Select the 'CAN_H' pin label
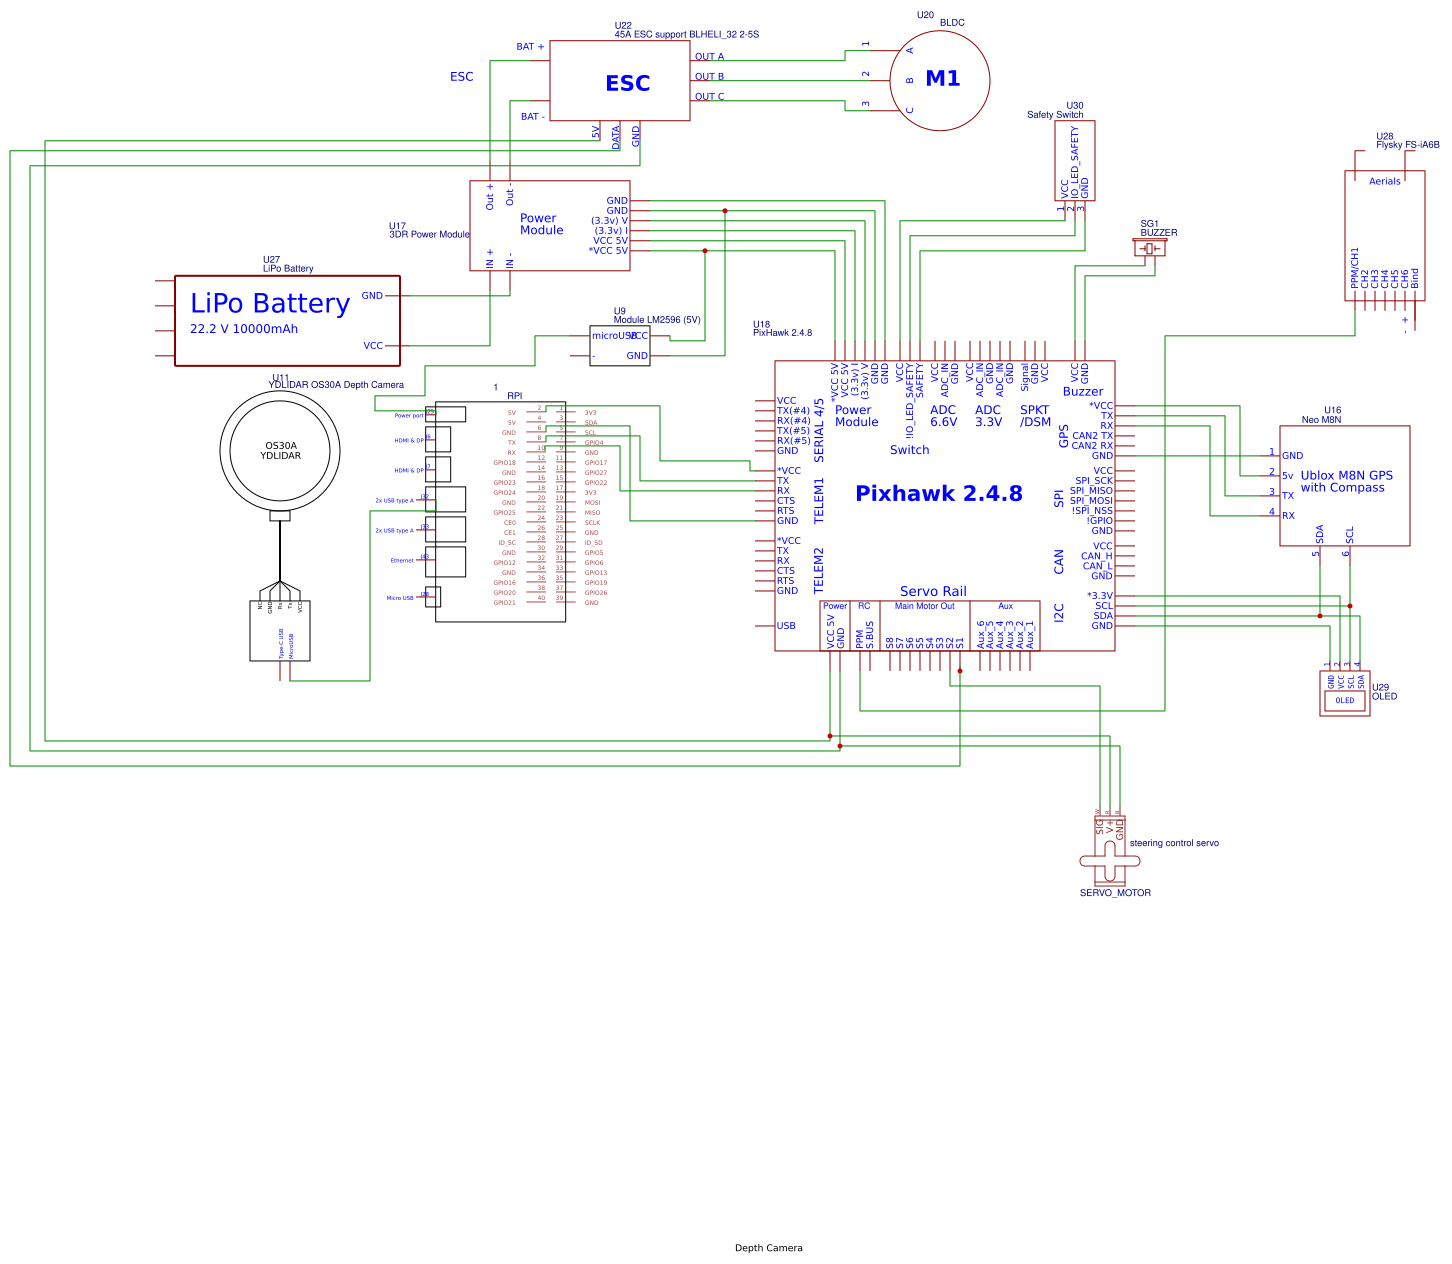Screen dimensions: 1452x1264 tap(1096, 557)
